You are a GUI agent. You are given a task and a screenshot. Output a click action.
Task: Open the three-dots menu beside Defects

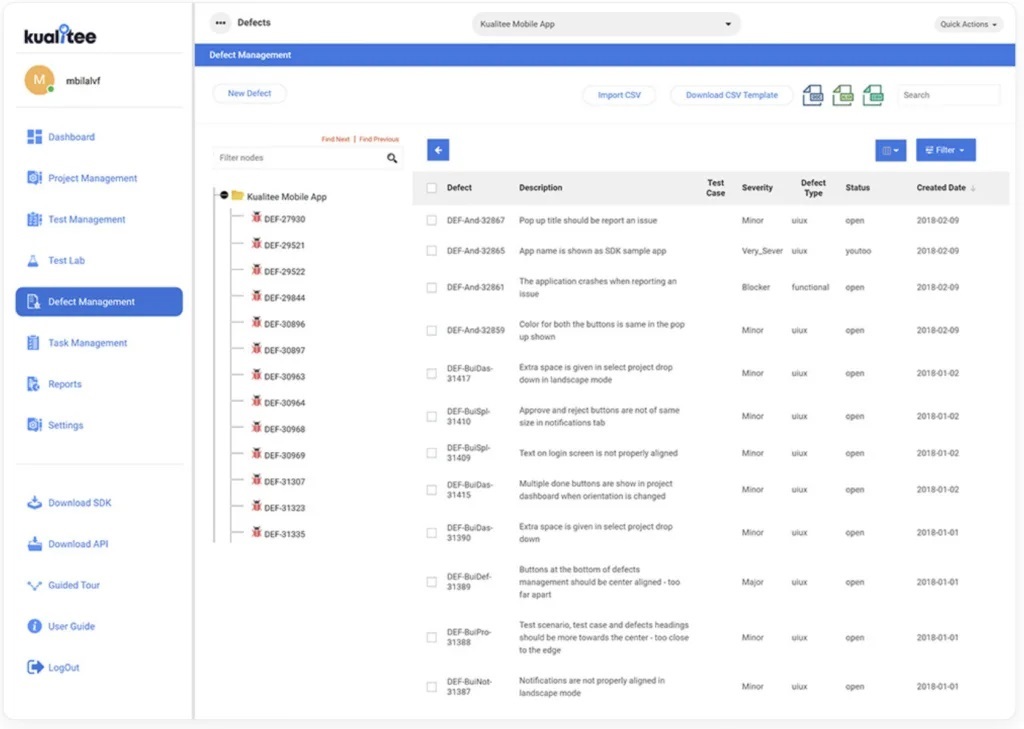click(221, 23)
